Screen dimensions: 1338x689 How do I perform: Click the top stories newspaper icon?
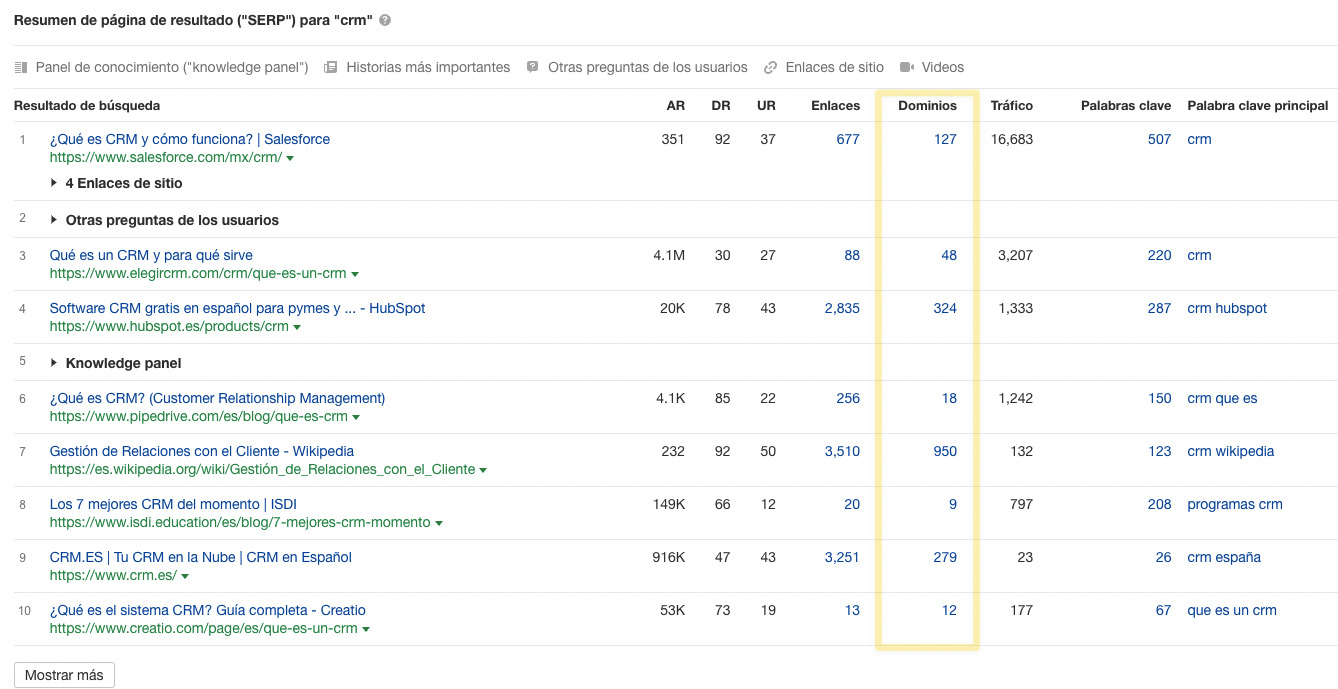click(x=331, y=68)
